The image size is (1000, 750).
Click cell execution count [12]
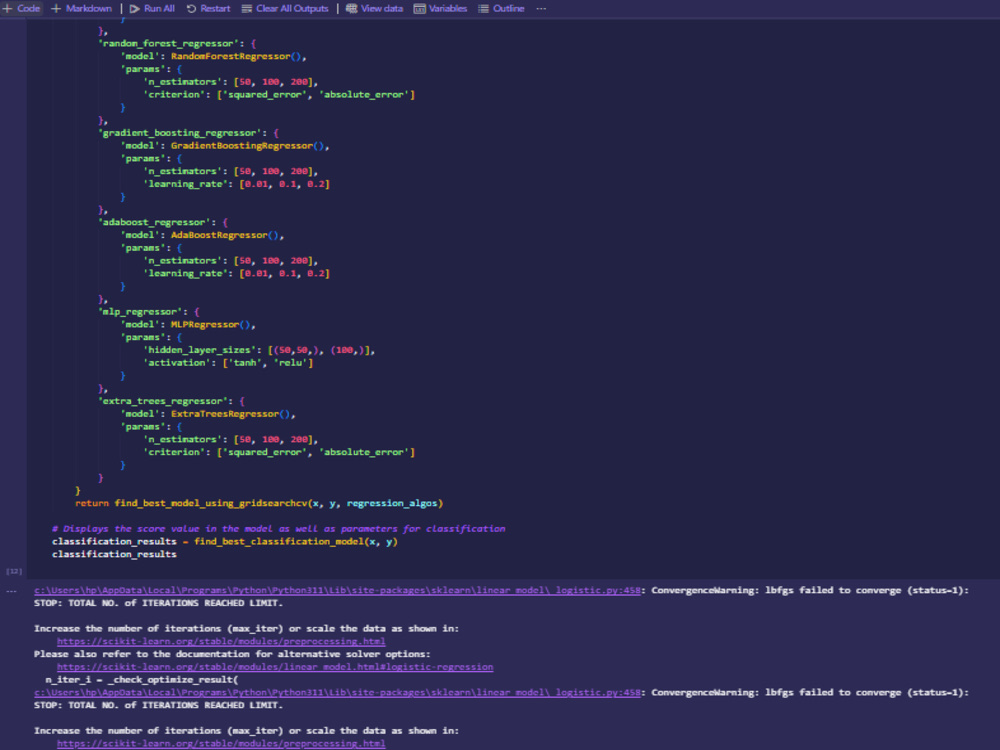pos(14,571)
